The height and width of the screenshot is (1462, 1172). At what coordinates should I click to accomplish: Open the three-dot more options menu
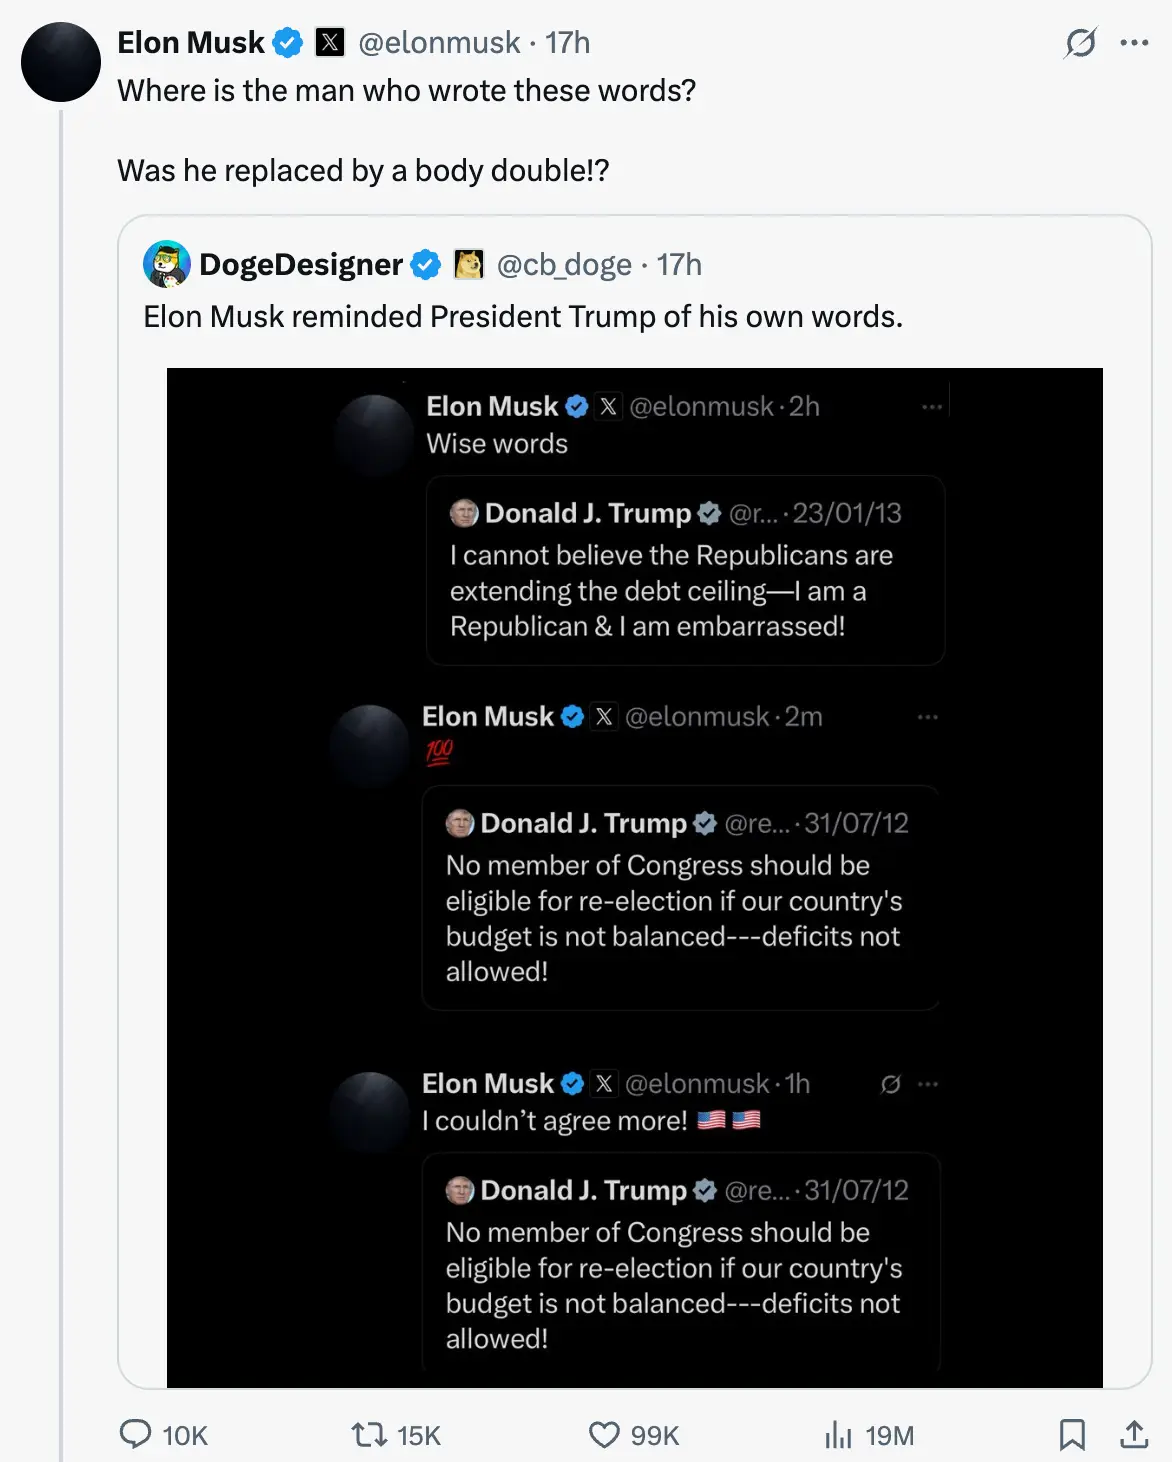point(1134,43)
